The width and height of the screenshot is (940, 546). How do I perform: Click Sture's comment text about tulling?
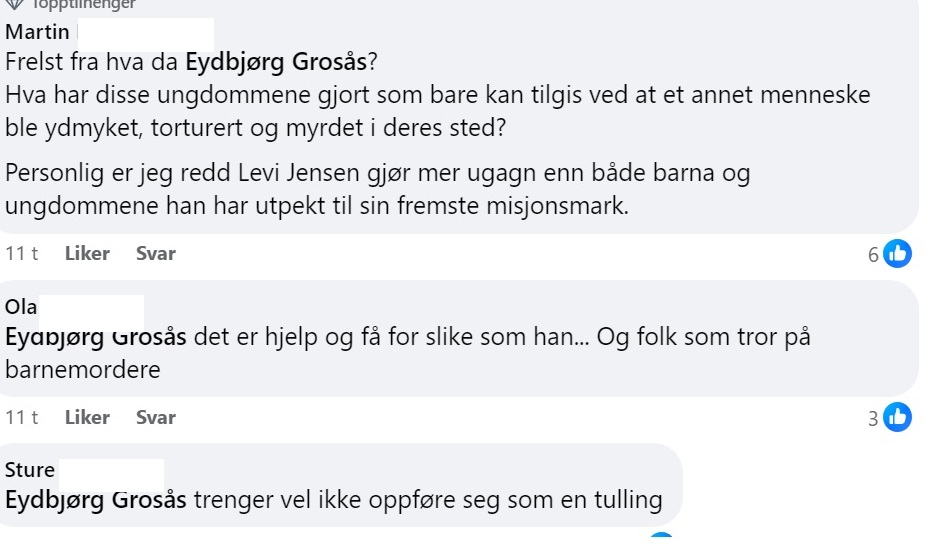(428, 500)
